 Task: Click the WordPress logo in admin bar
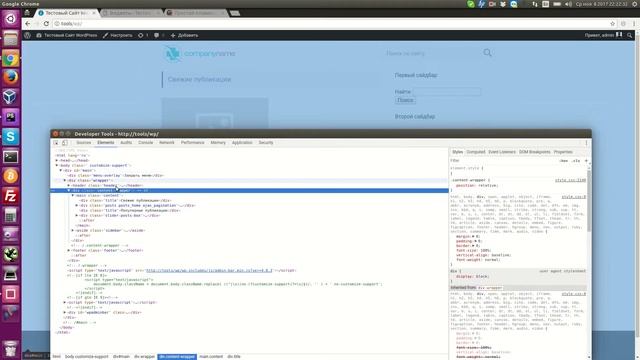(27, 36)
